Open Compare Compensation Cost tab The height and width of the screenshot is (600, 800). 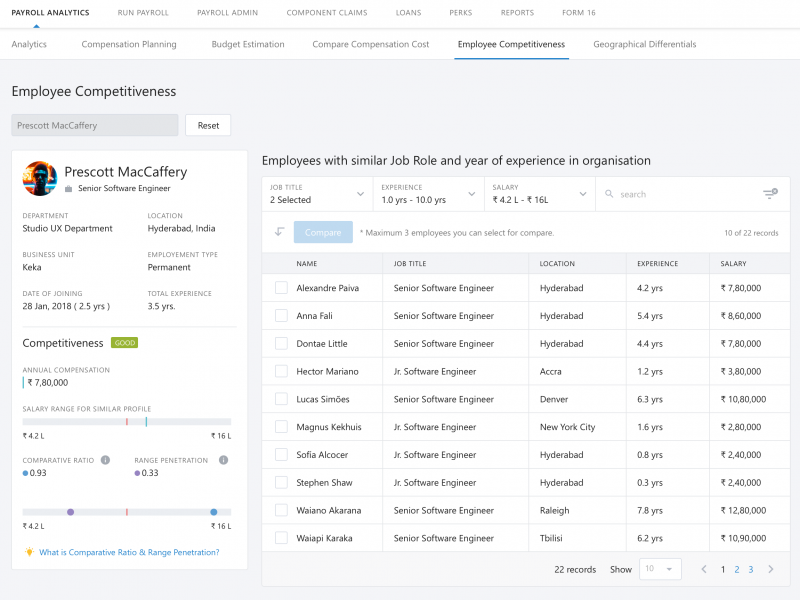(371, 44)
